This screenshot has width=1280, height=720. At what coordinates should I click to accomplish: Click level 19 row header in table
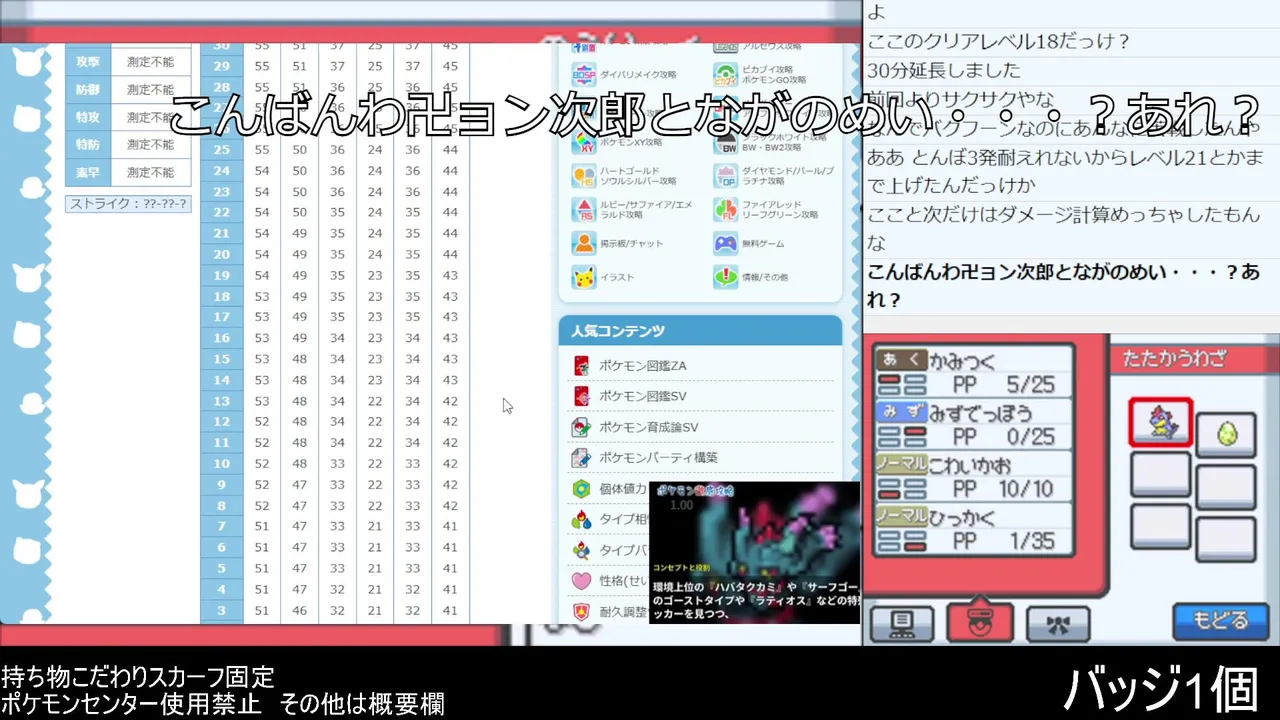tap(222, 275)
